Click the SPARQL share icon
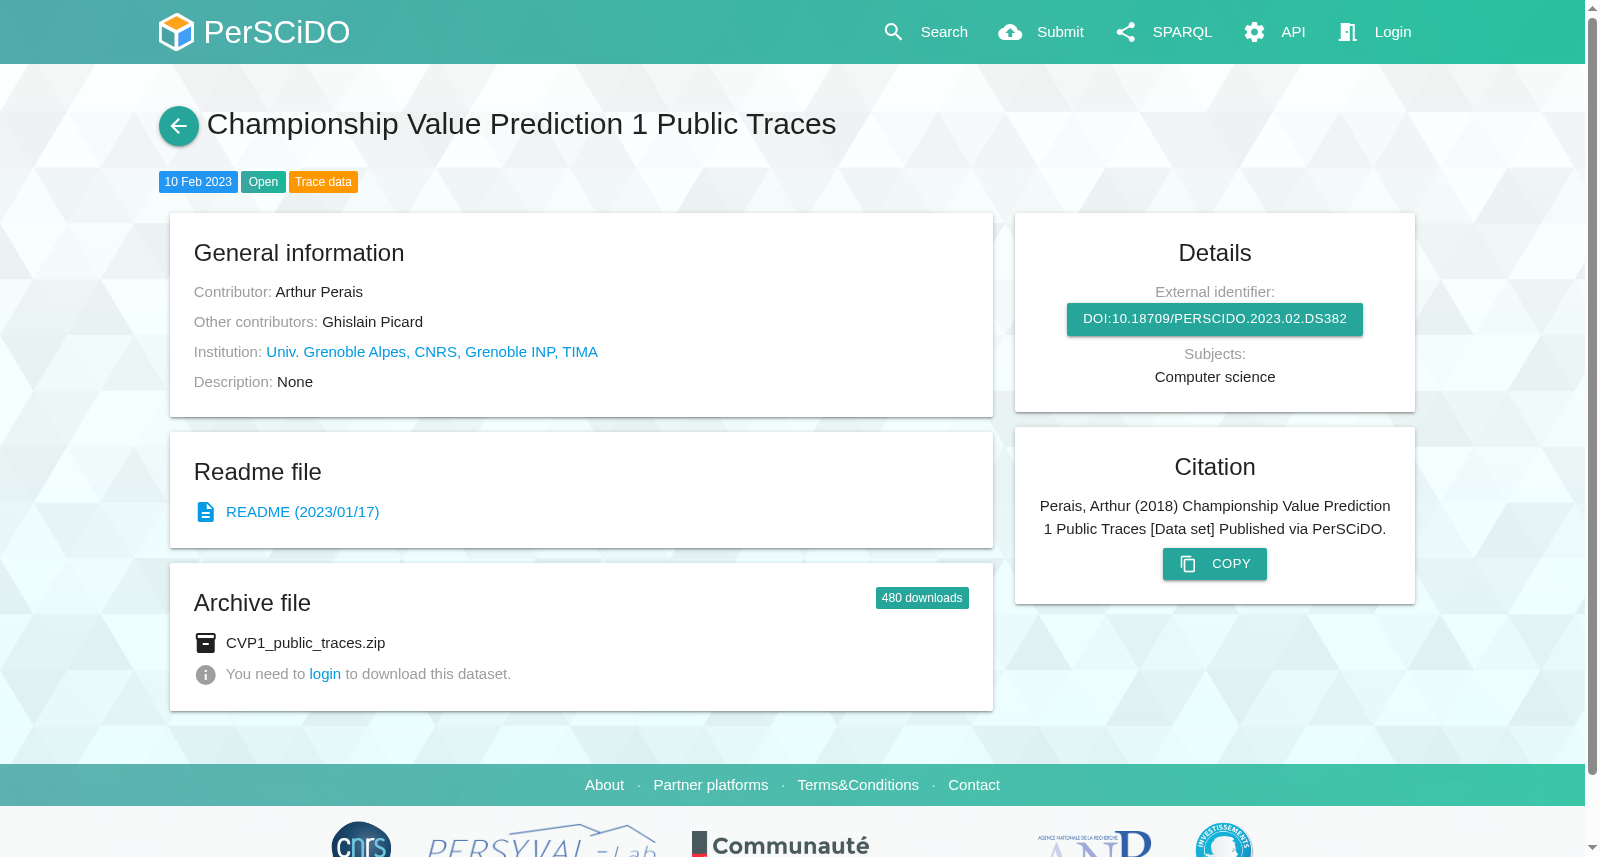 [x=1126, y=32]
